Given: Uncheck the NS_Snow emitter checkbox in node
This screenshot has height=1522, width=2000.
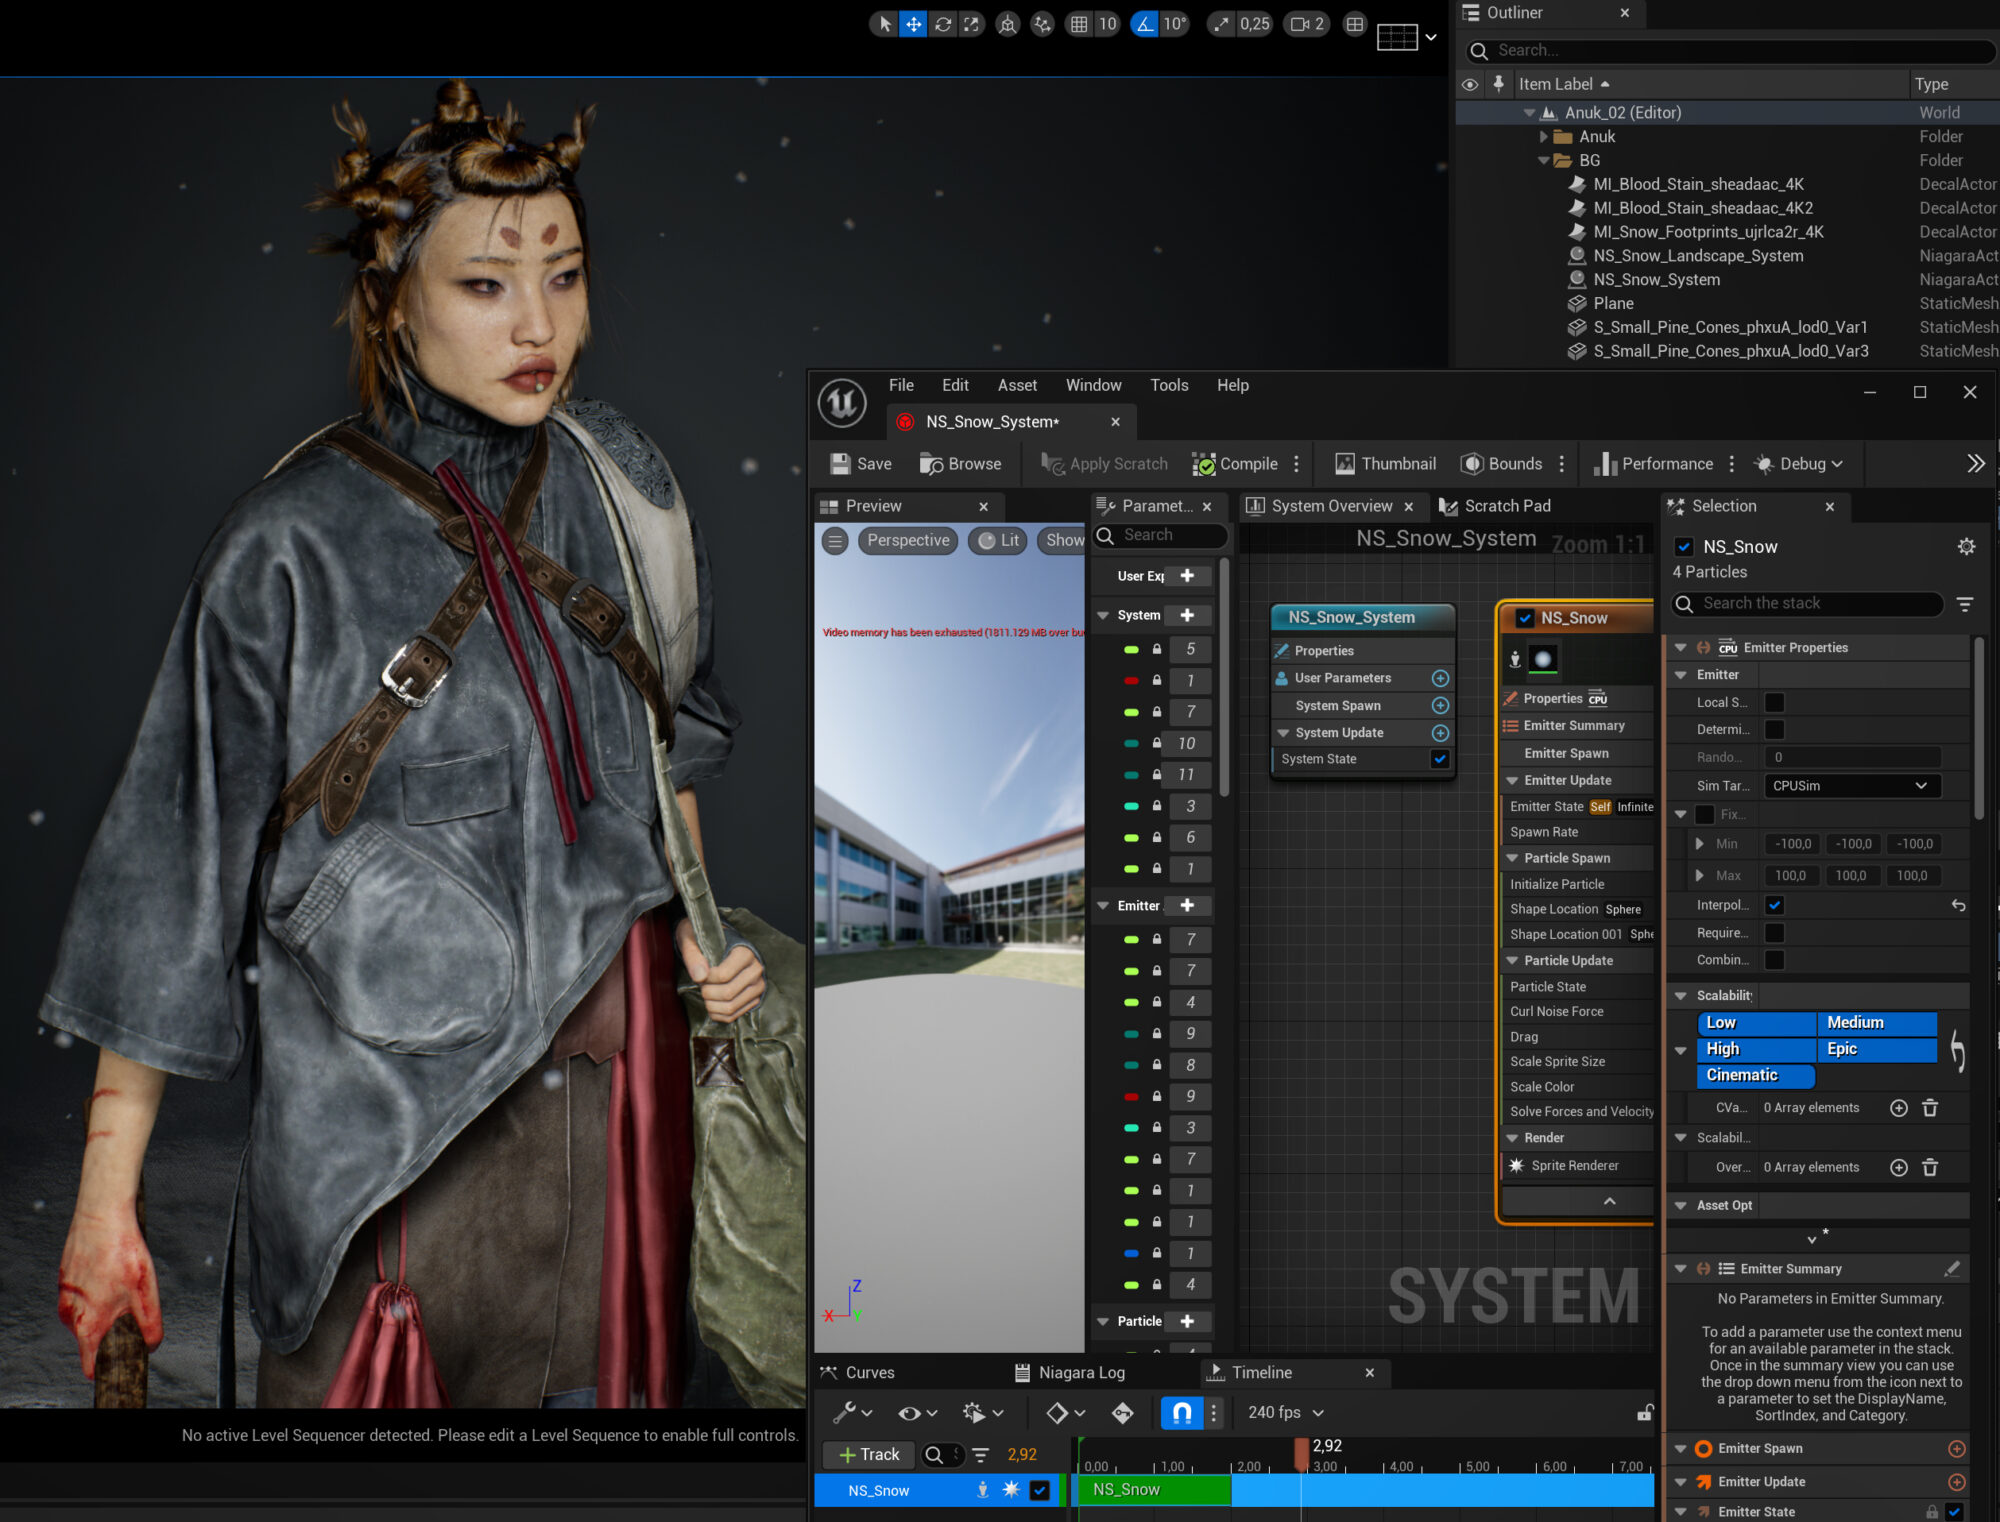Looking at the screenshot, I should point(1525,618).
